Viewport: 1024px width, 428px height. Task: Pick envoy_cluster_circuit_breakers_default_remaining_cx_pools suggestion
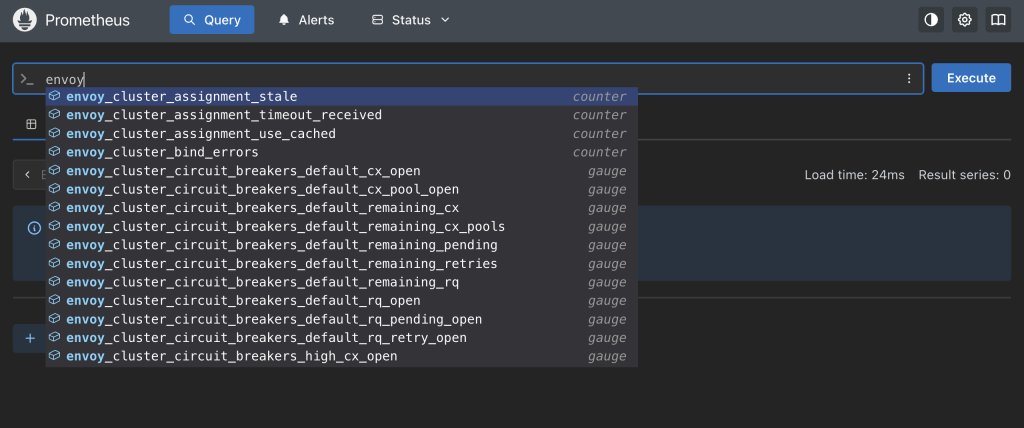342,227
